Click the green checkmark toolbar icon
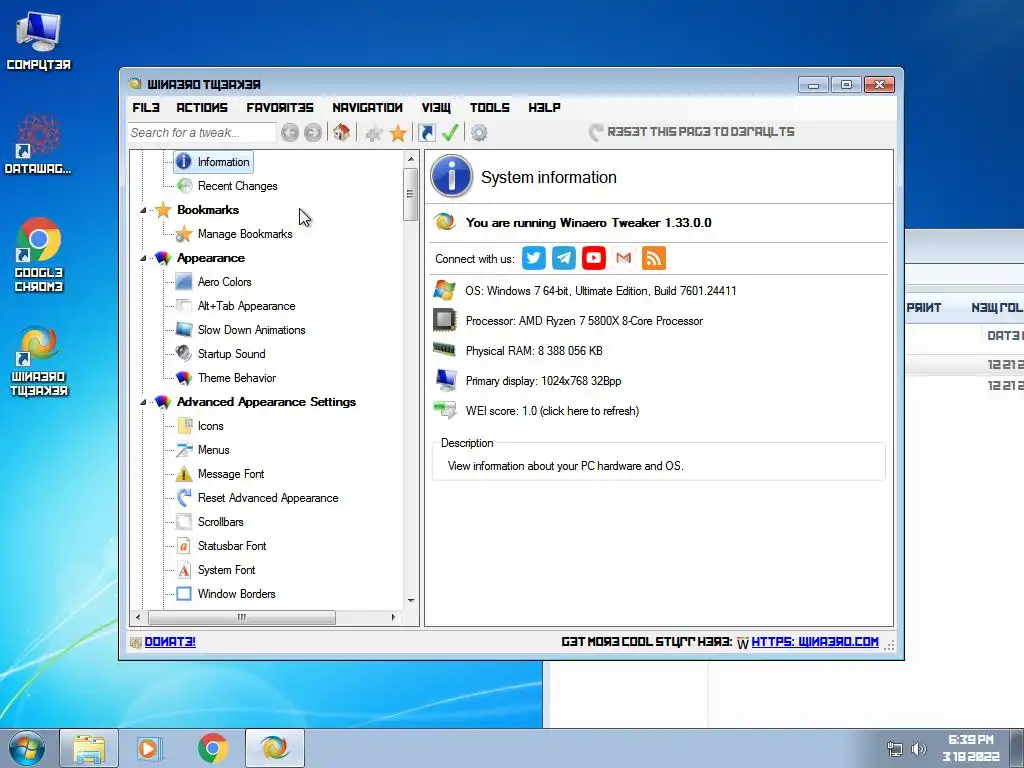 coord(450,133)
